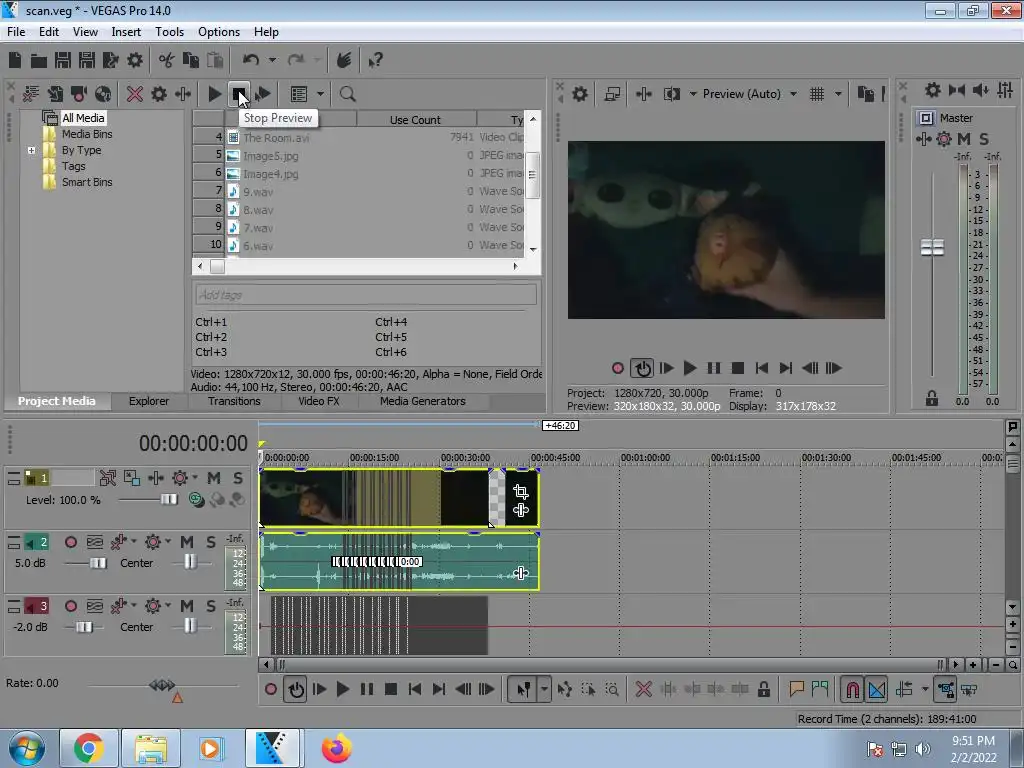The height and width of the screenshot is (768, 1024).
Task: Start the media preview in Project Media
Action: (x=214, y=94)
